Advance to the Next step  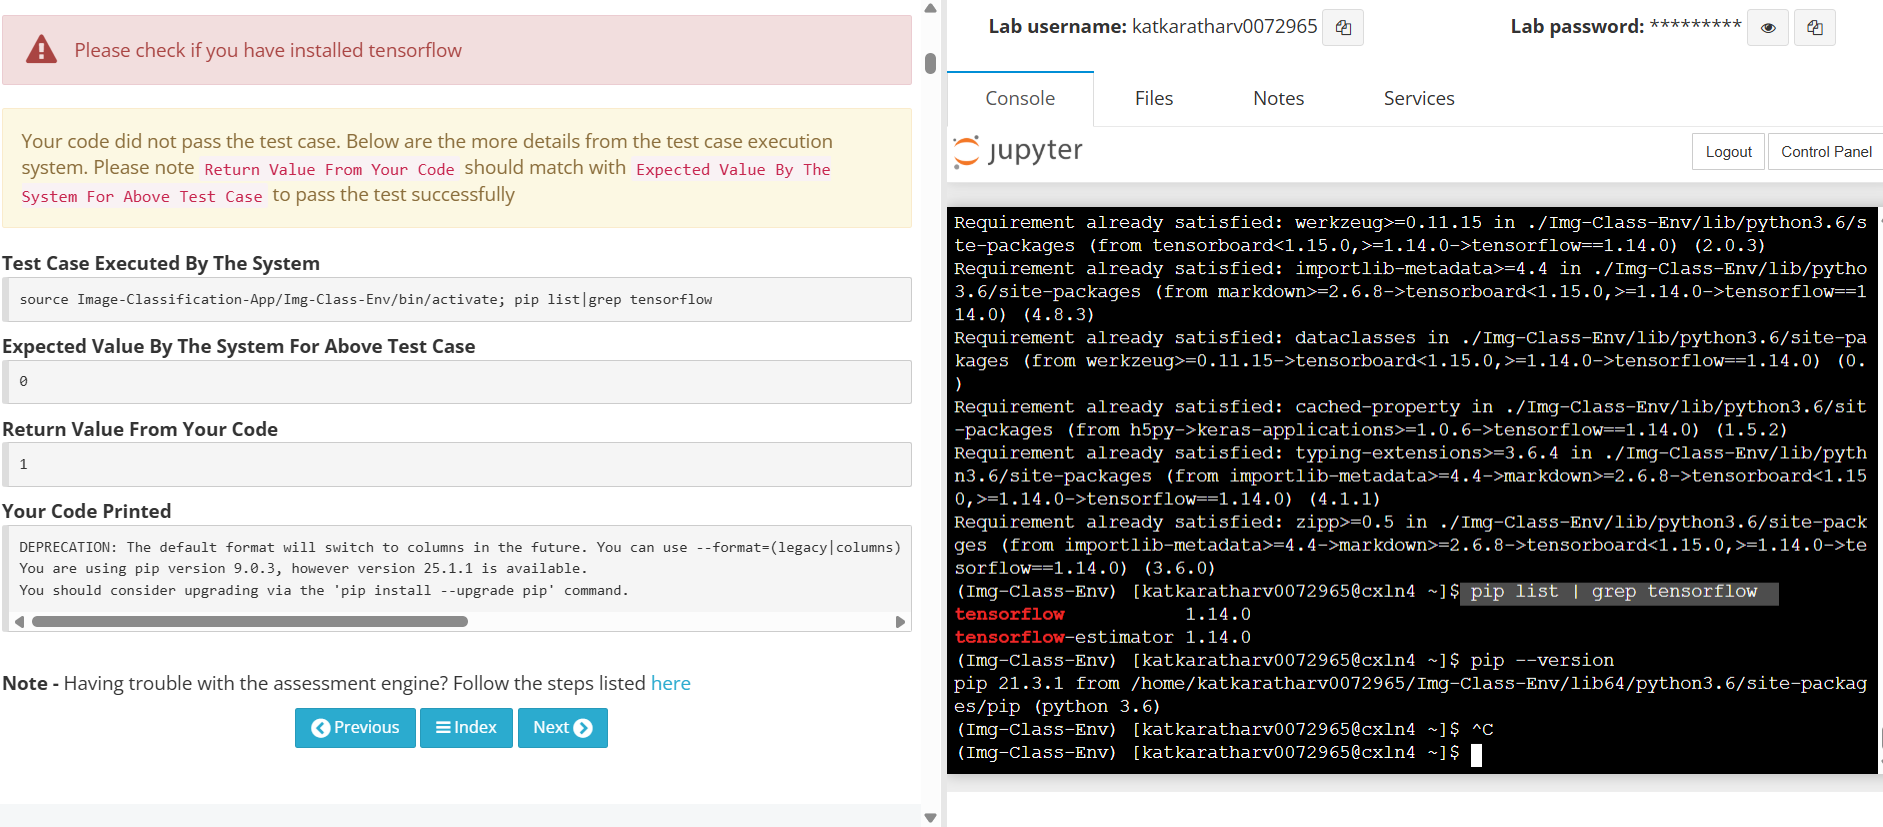(x=562, y=728)
